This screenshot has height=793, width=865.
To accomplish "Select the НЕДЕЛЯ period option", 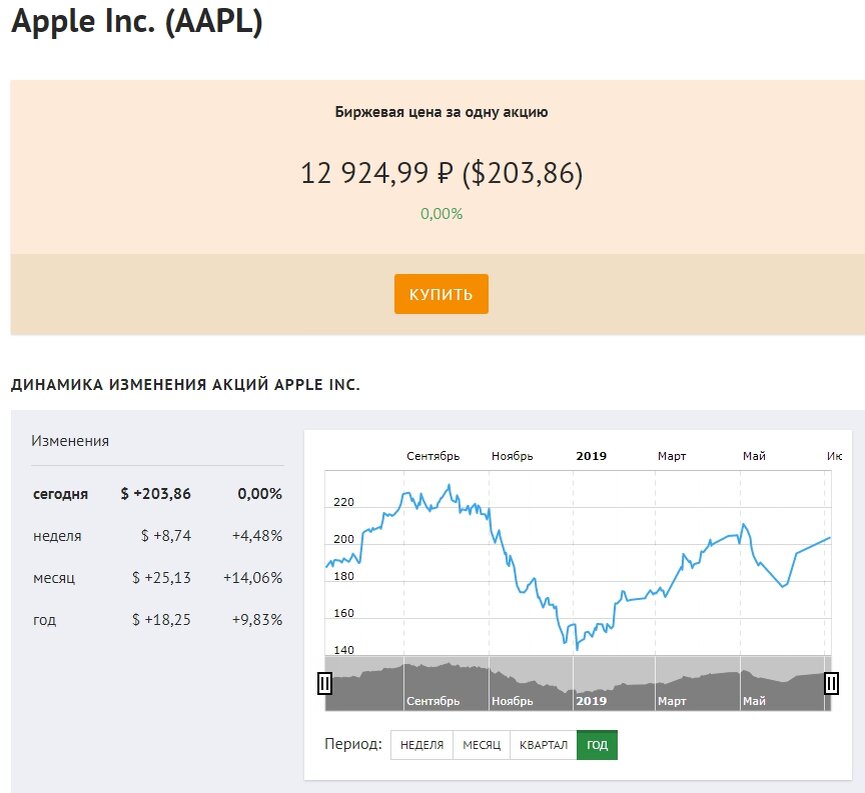I will pyautogui.click(x=421, y=745).
